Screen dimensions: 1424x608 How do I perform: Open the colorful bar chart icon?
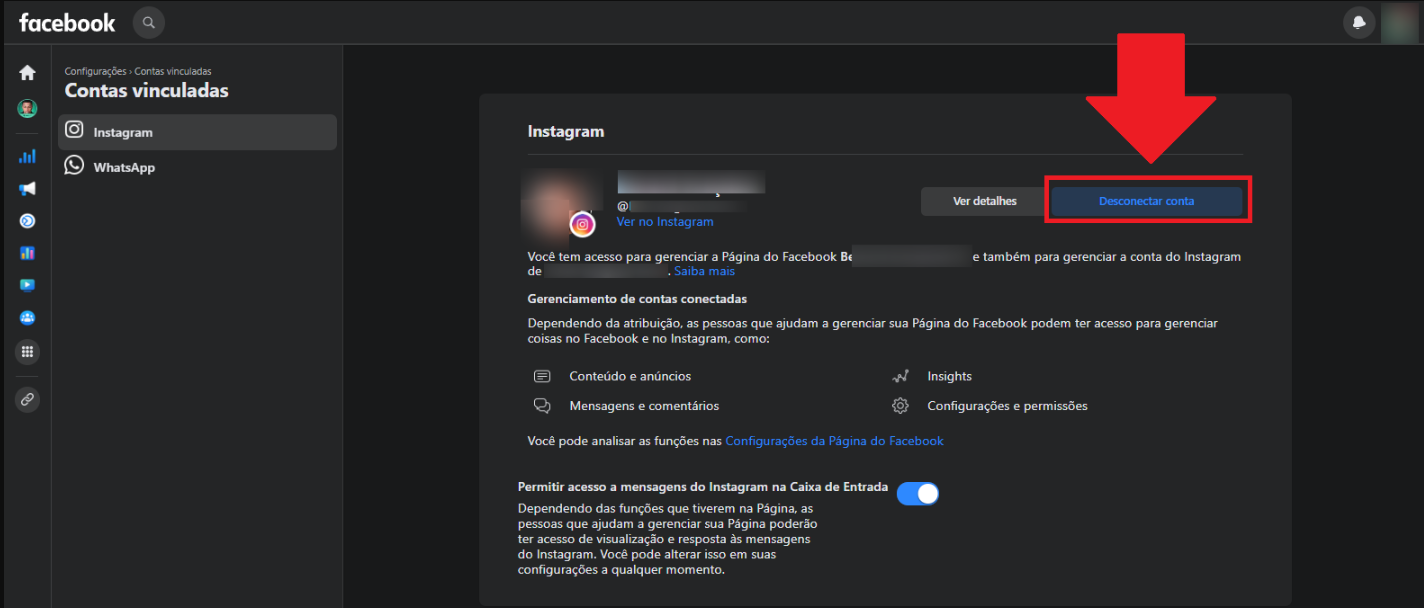click(x=27, y=253)
